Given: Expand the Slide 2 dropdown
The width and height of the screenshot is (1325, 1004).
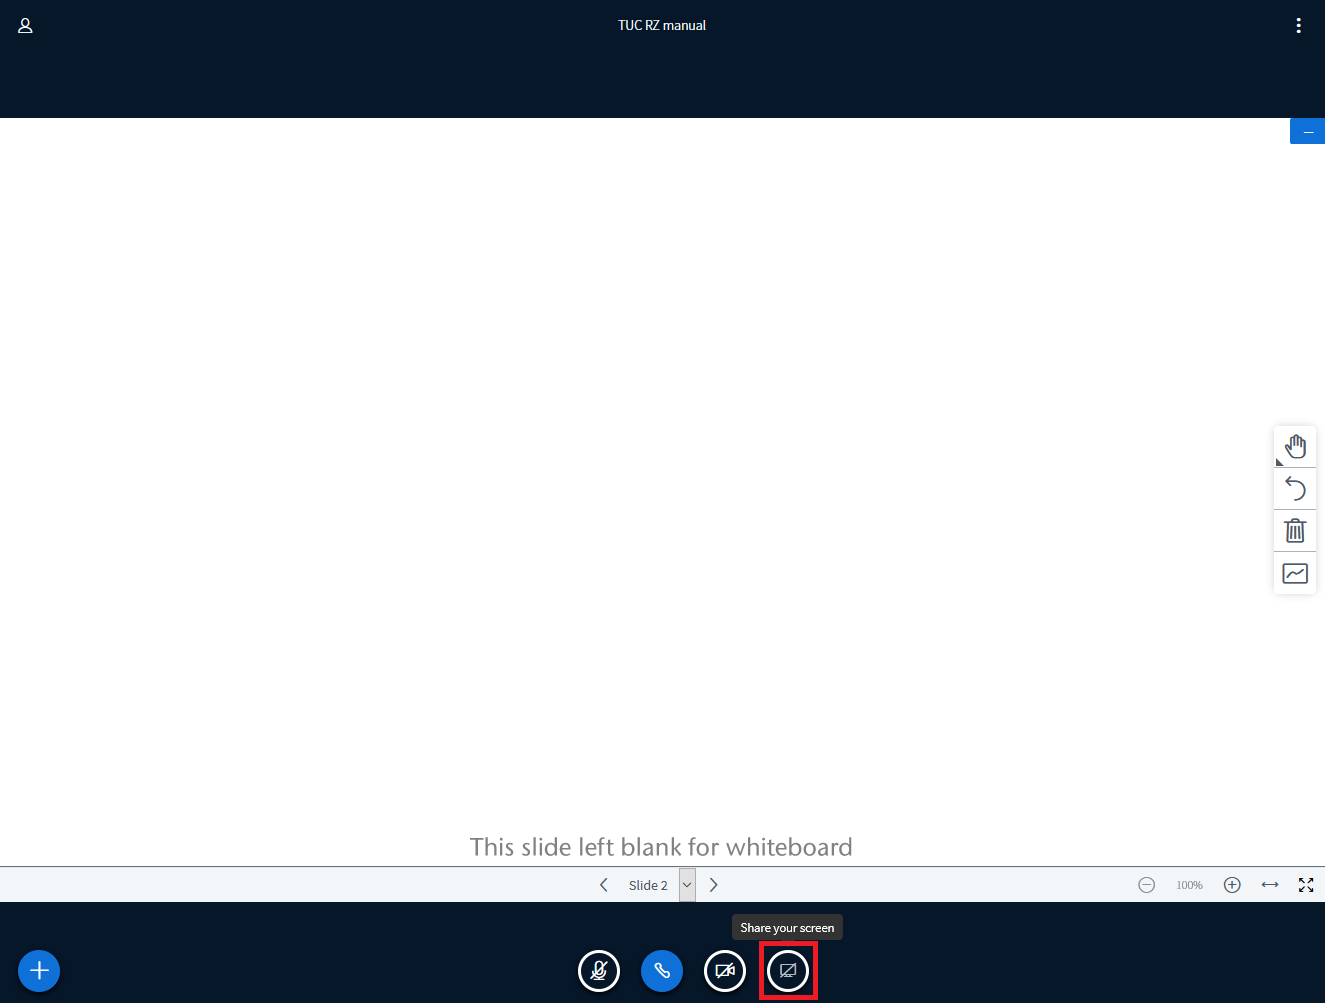Looking at the screenshot, I should tap(687, 885).
